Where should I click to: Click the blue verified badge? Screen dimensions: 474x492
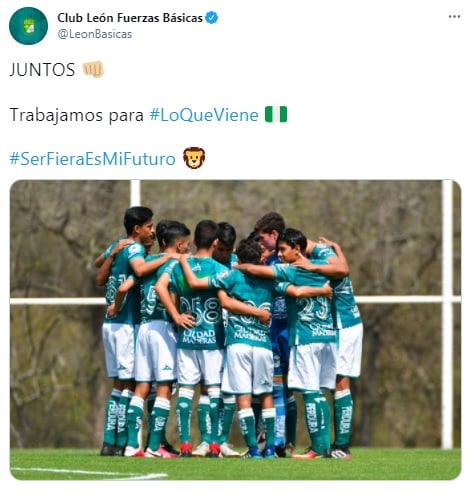click(x=212, y=17)
